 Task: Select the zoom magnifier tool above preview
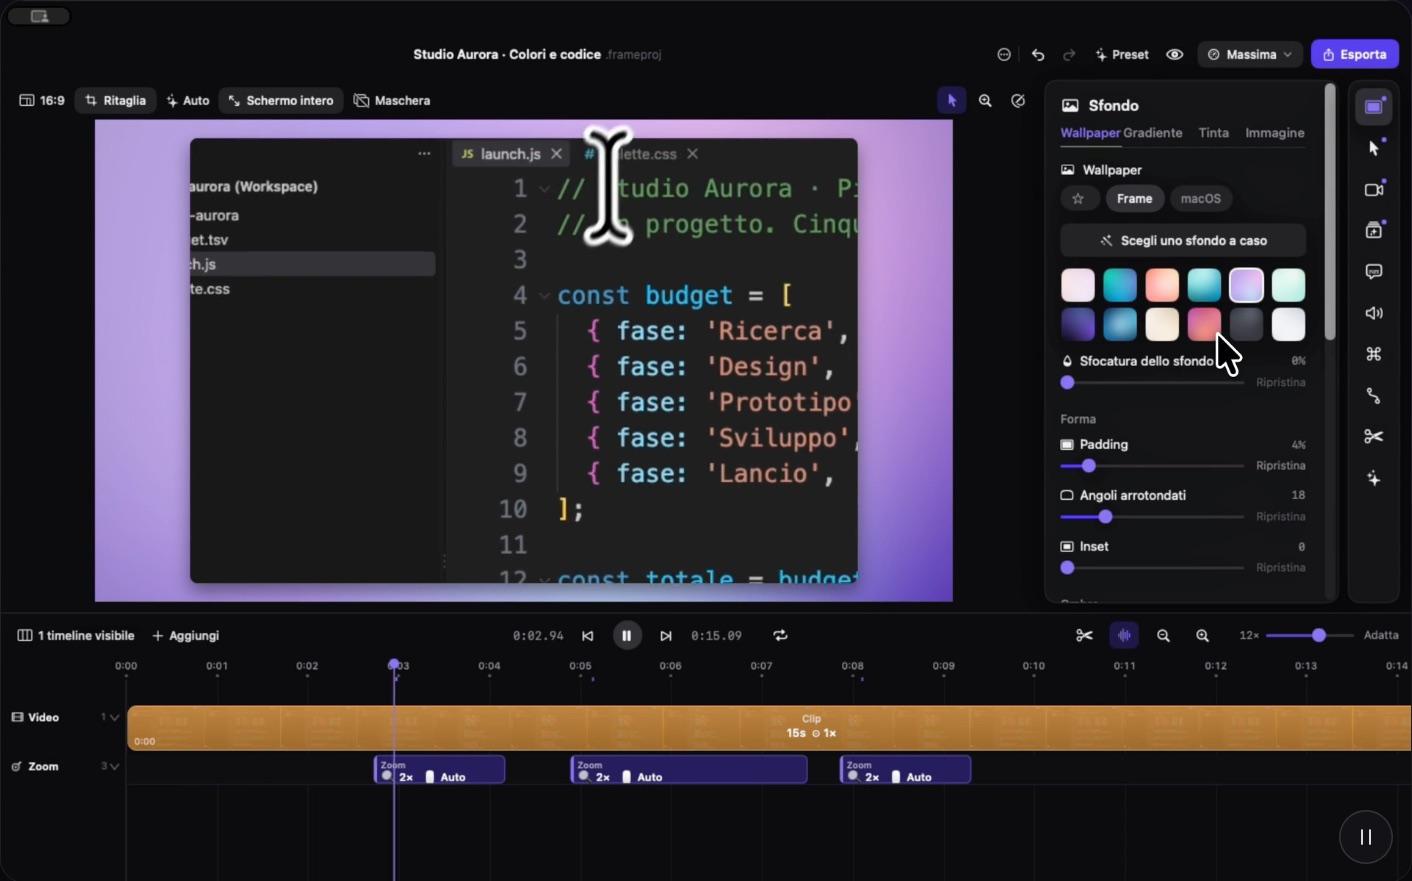pyautogui.click(x=985, y=101)
